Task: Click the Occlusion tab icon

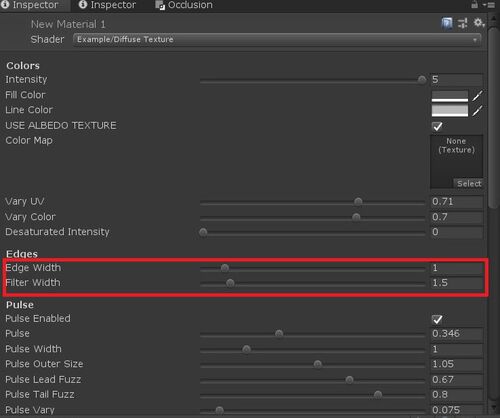Action: (x=160, y=5)
